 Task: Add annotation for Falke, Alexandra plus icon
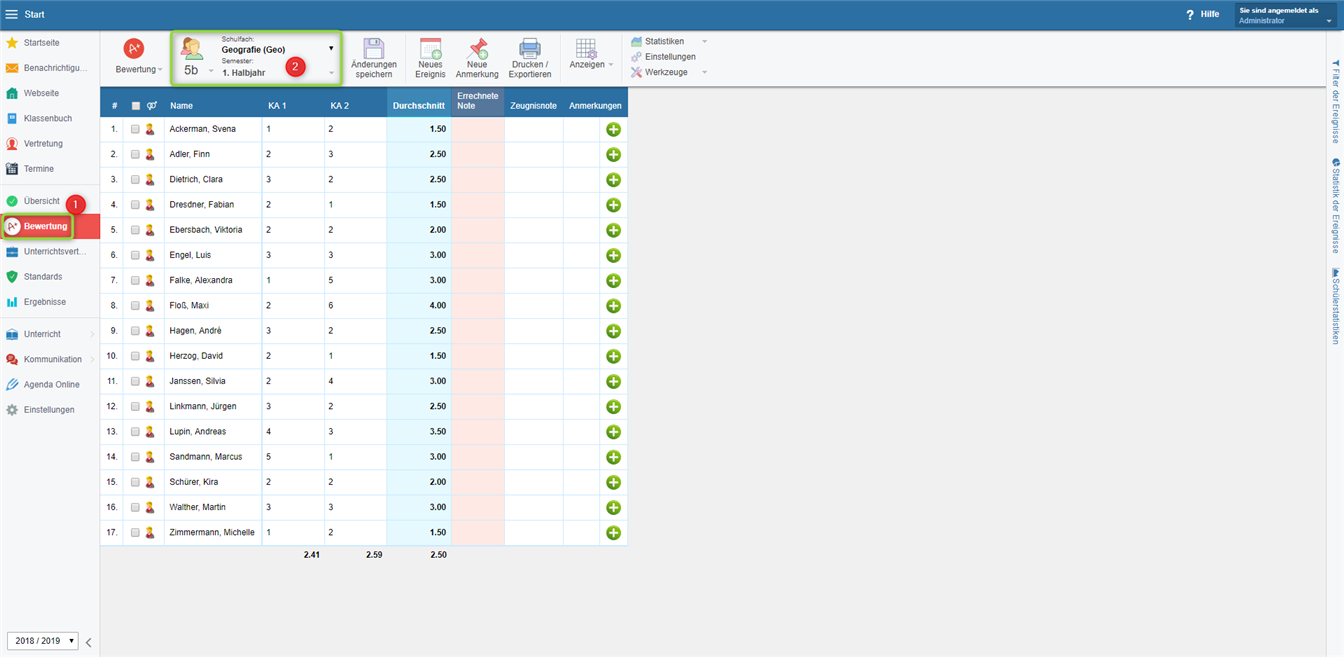tap(613, 280)
